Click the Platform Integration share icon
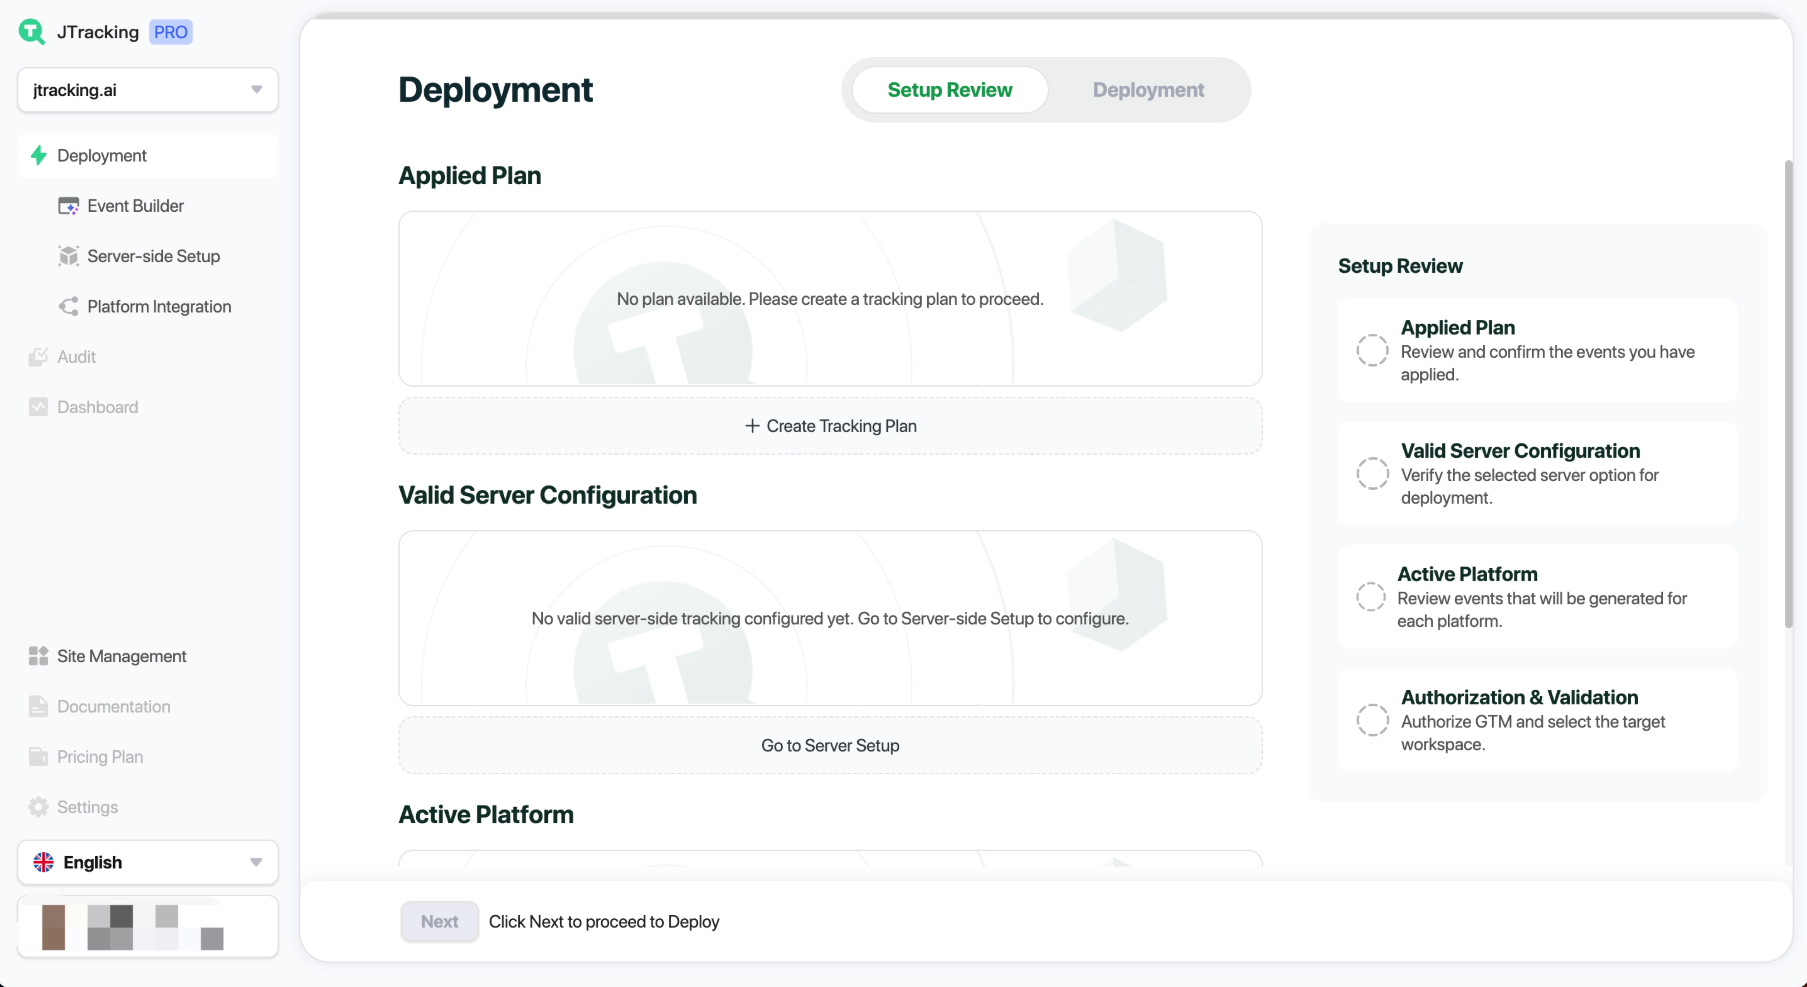Image resolution: width=1807 pixels, height=987 pixels. 68,307
